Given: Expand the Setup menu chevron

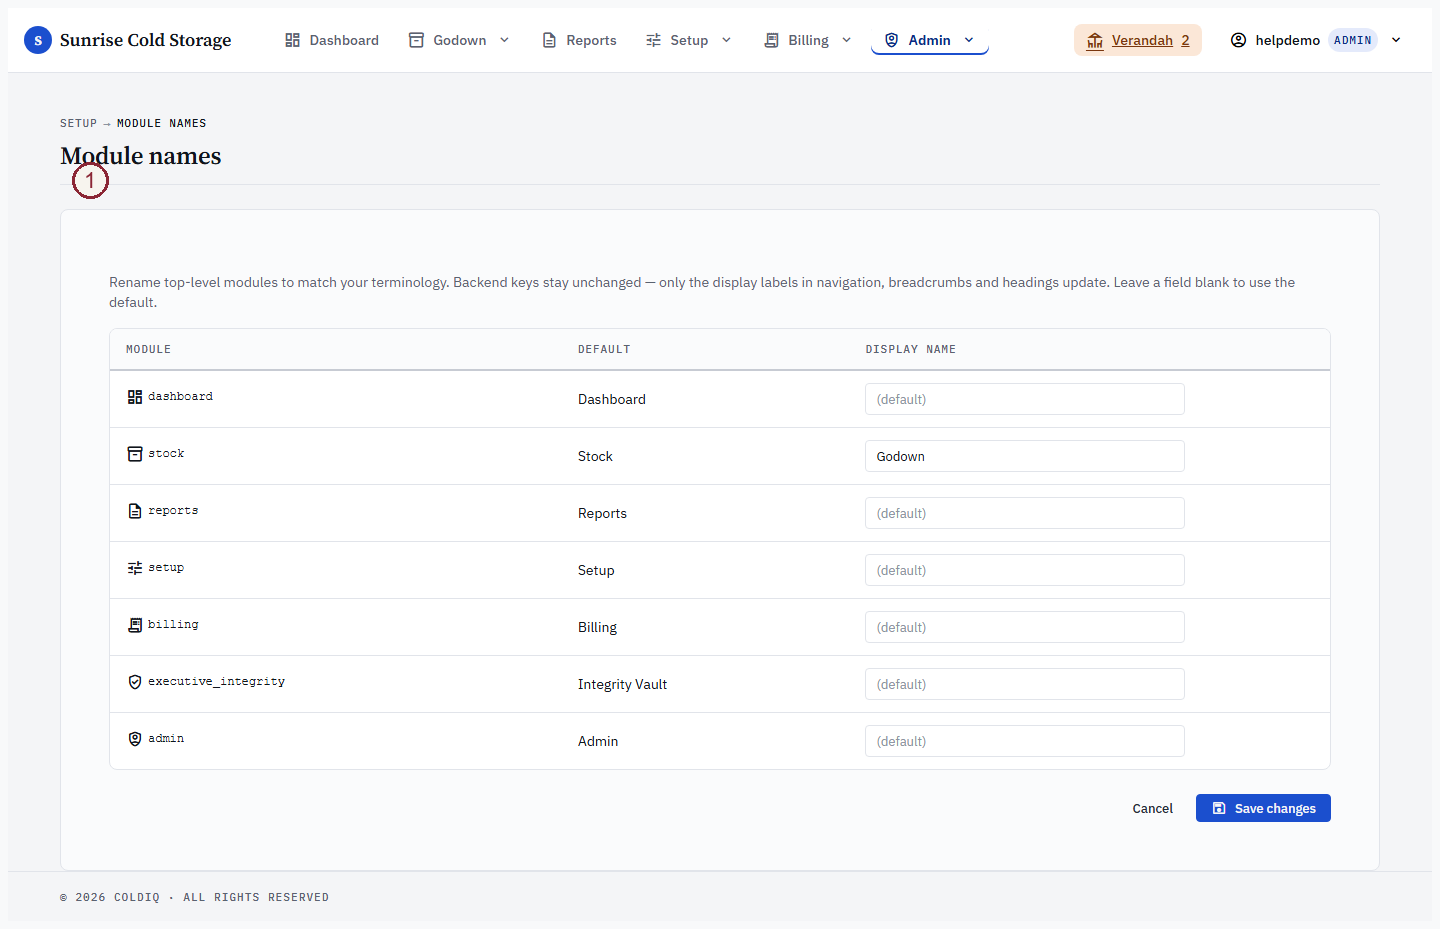Looking at the screenshot, I should pos(726,40).
